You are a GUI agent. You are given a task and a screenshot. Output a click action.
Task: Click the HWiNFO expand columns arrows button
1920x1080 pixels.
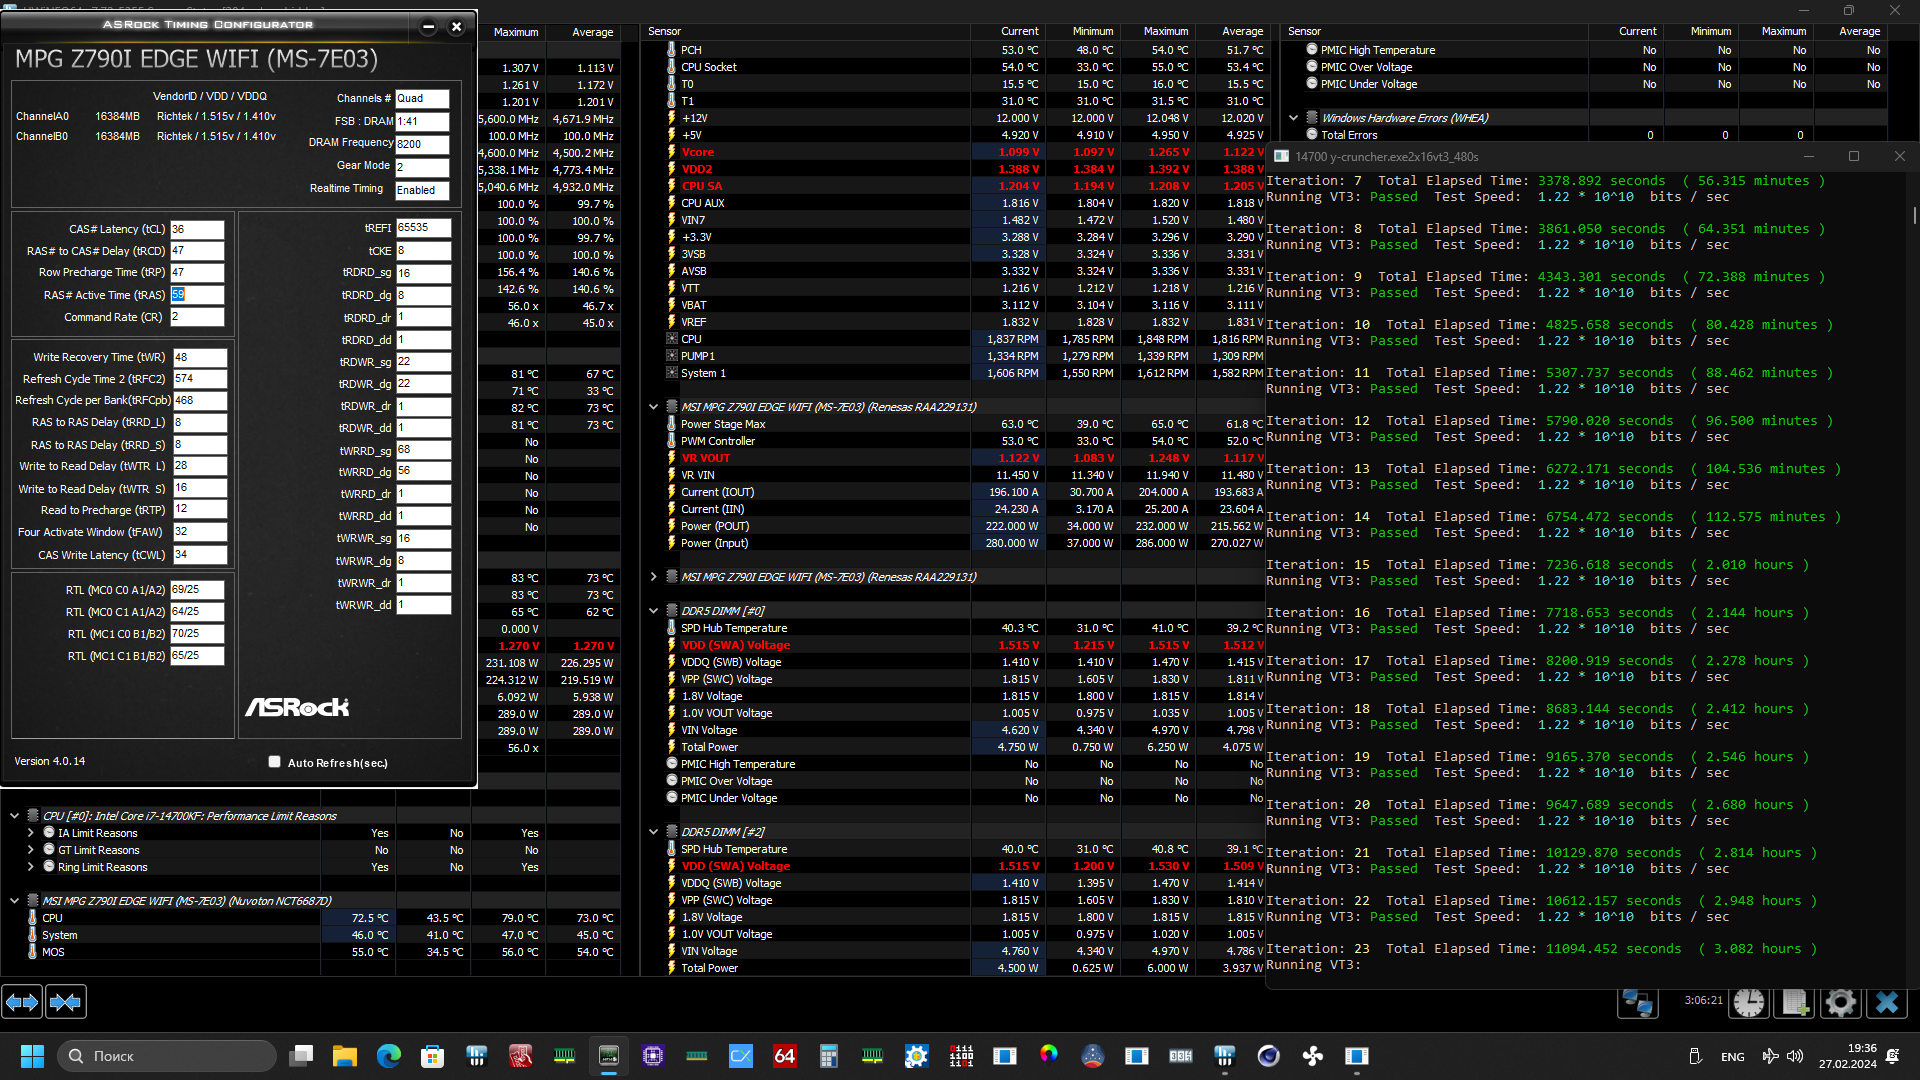(x=22, y=1001)
